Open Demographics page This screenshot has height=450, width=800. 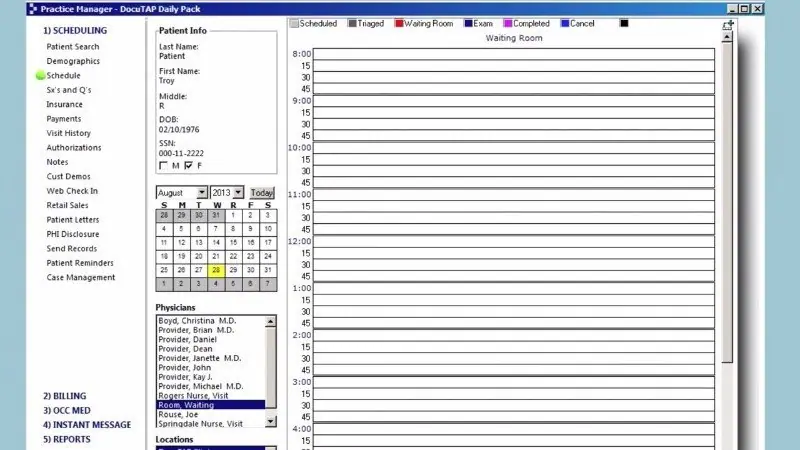coord(73,61)
